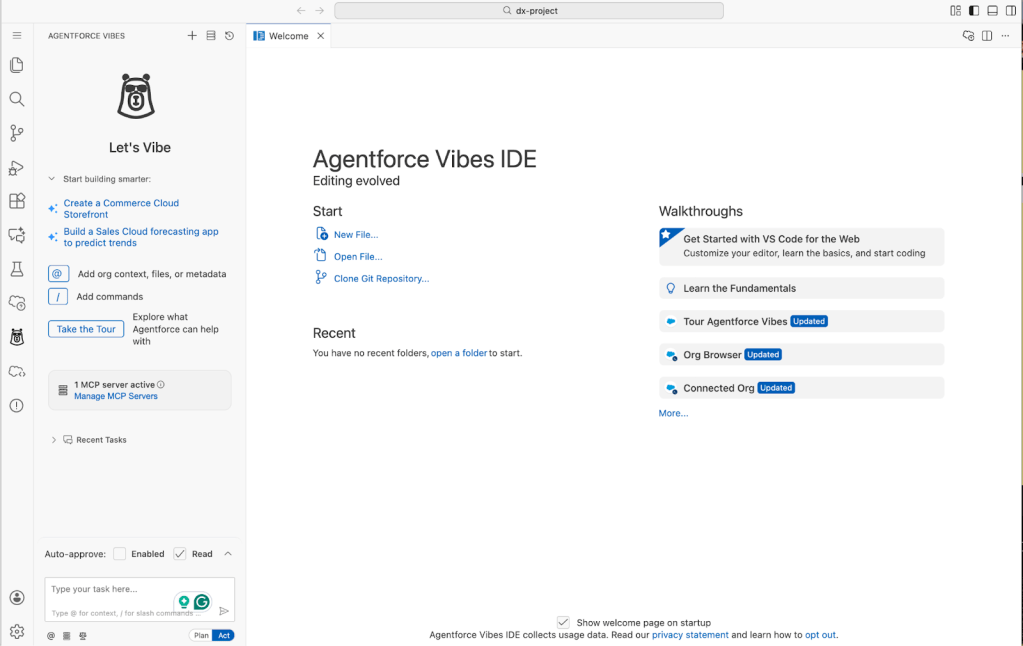
Task: Open the Source Control view
Action: click(16, 133)
